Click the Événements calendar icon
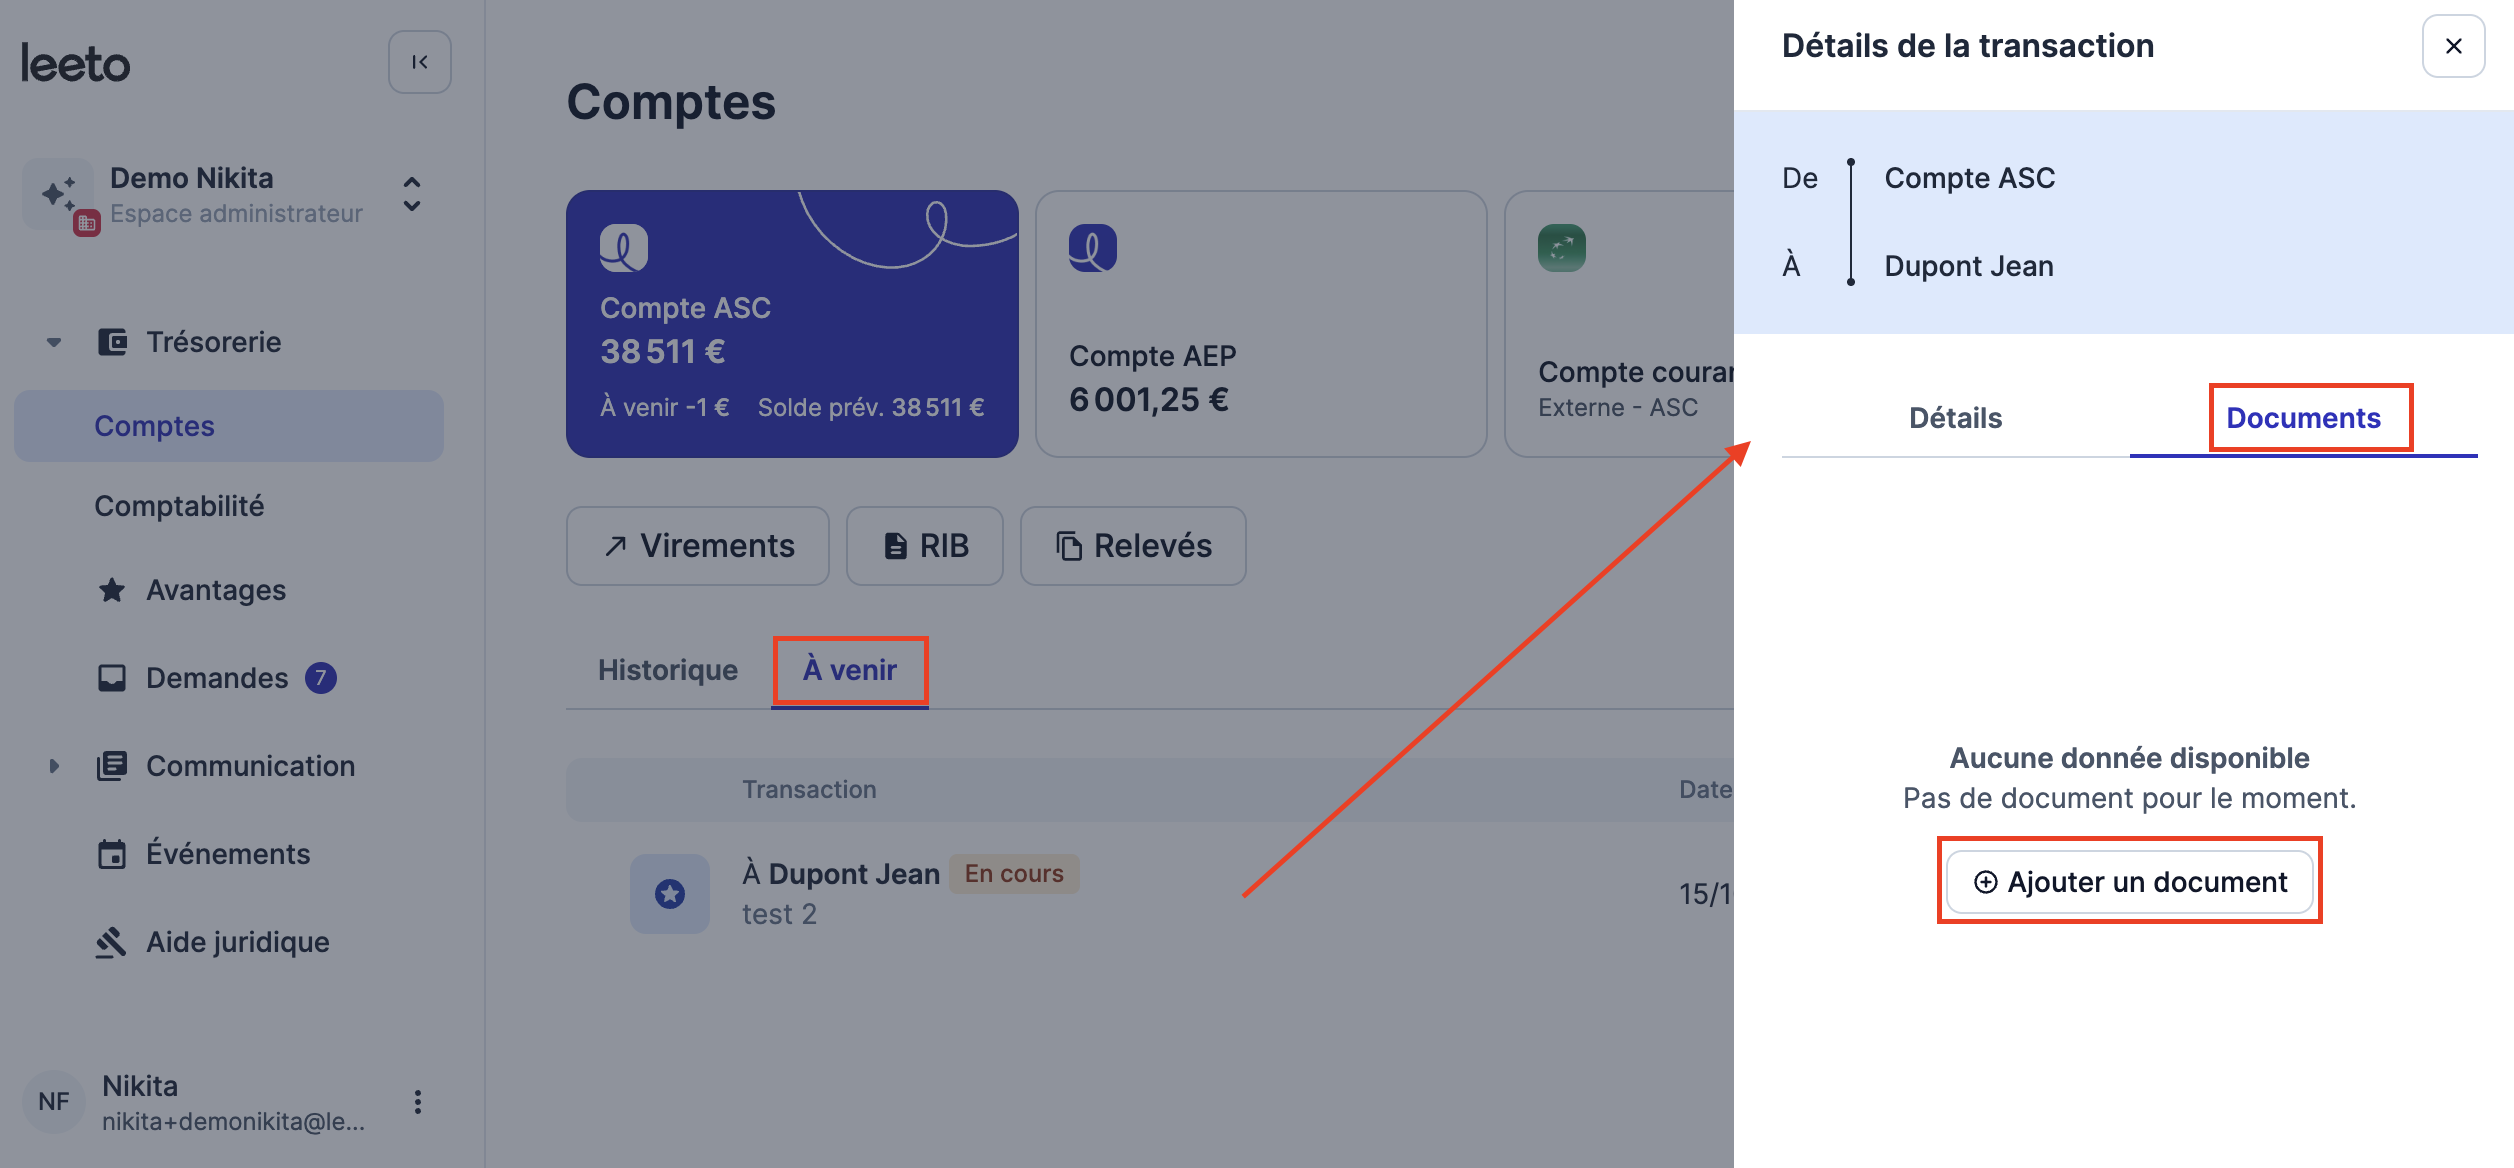Image resolution: width=2514 pixels, height=1168 pixels. (112, 854)
